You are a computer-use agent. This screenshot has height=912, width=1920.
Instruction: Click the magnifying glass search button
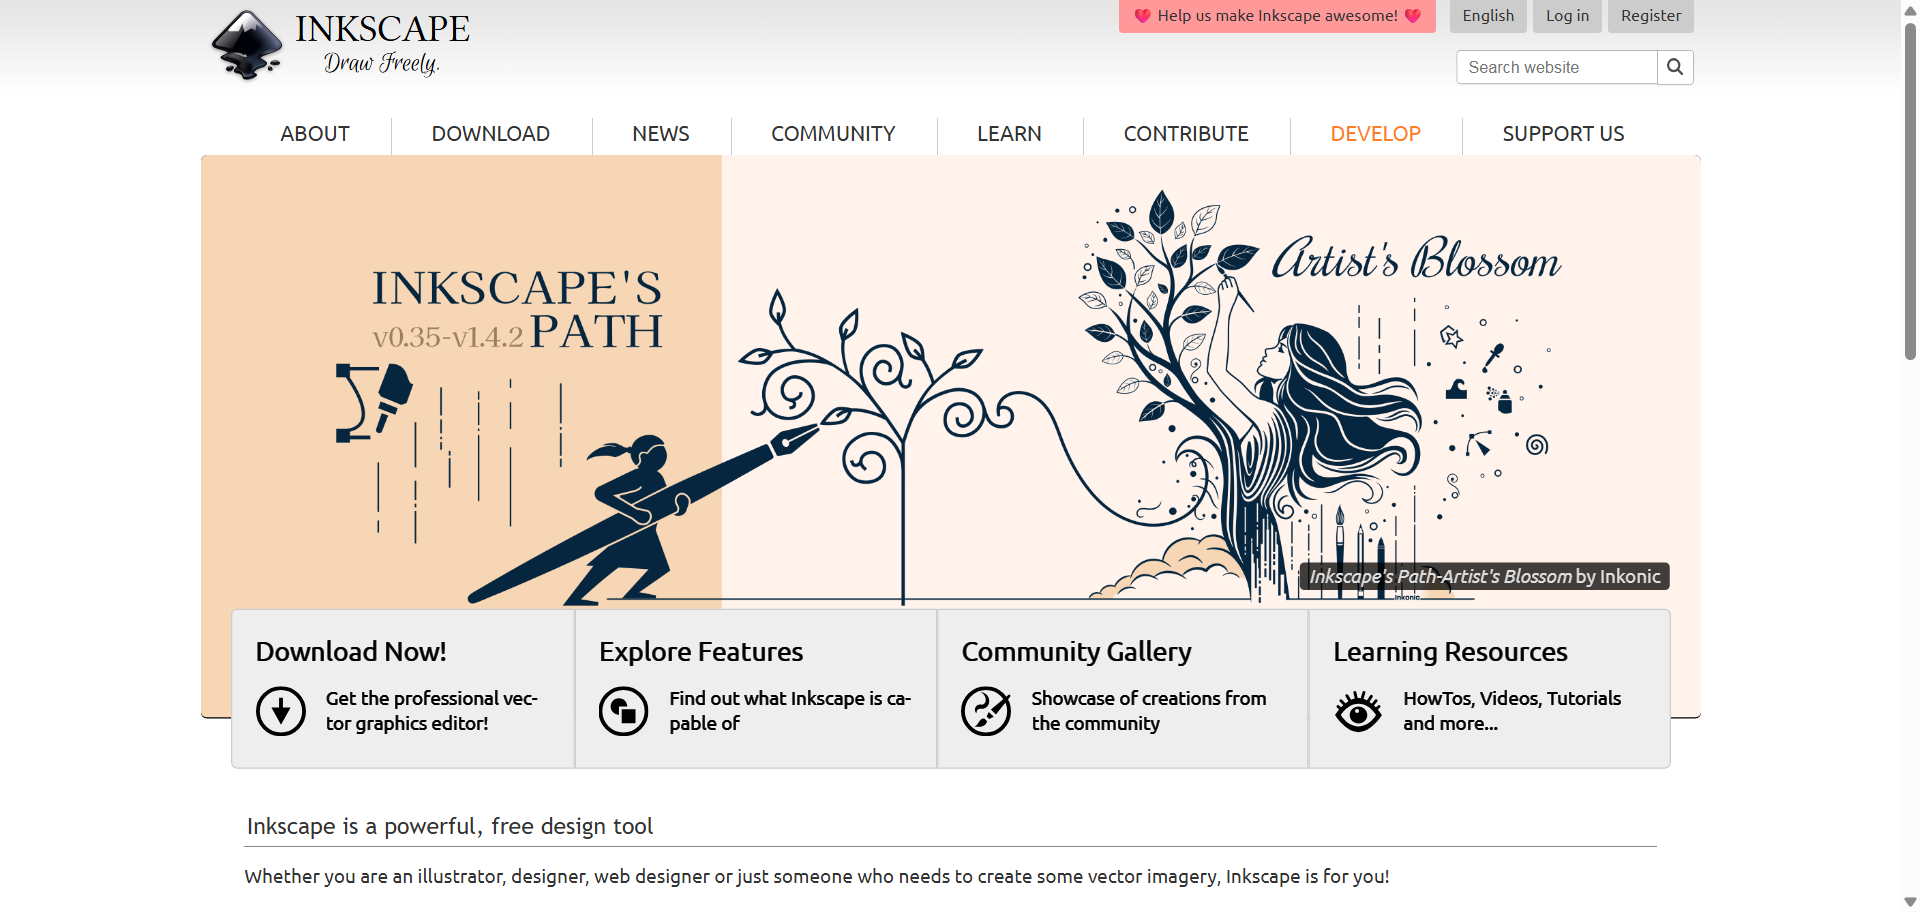tap(1675, 67)
